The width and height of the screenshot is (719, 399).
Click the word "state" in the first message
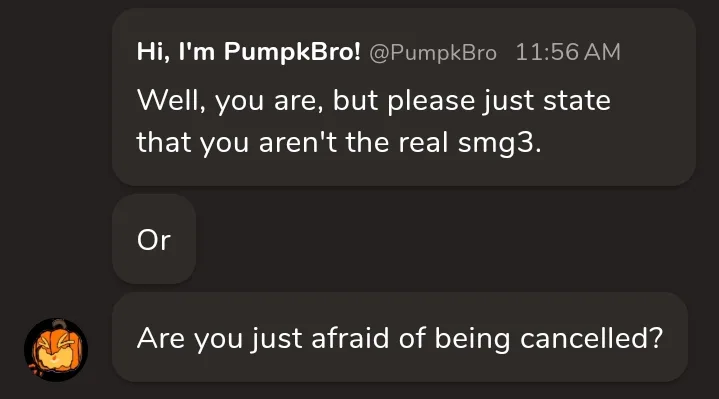pos(577,100)
